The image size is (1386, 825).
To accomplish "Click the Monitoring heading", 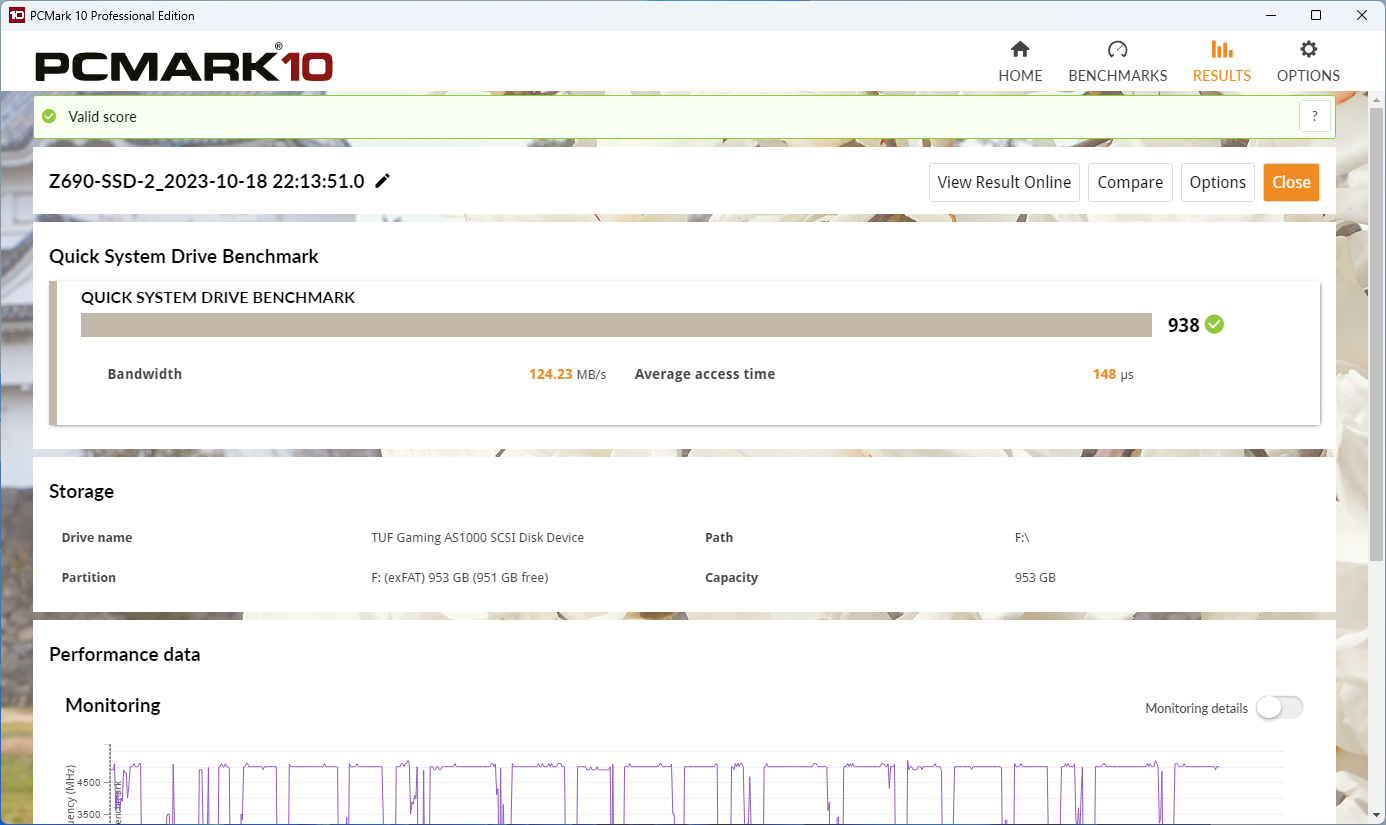I will tap(113, 706).
